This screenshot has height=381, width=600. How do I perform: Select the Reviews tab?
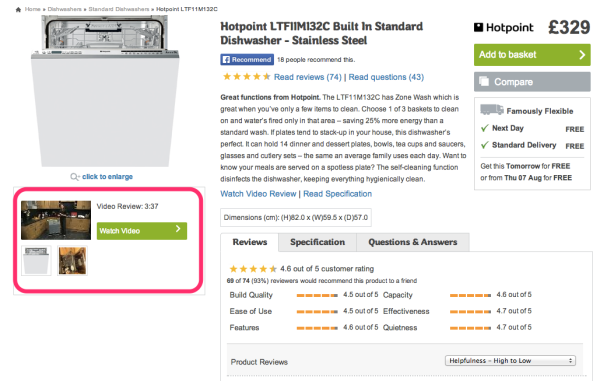tap(249, 242)
